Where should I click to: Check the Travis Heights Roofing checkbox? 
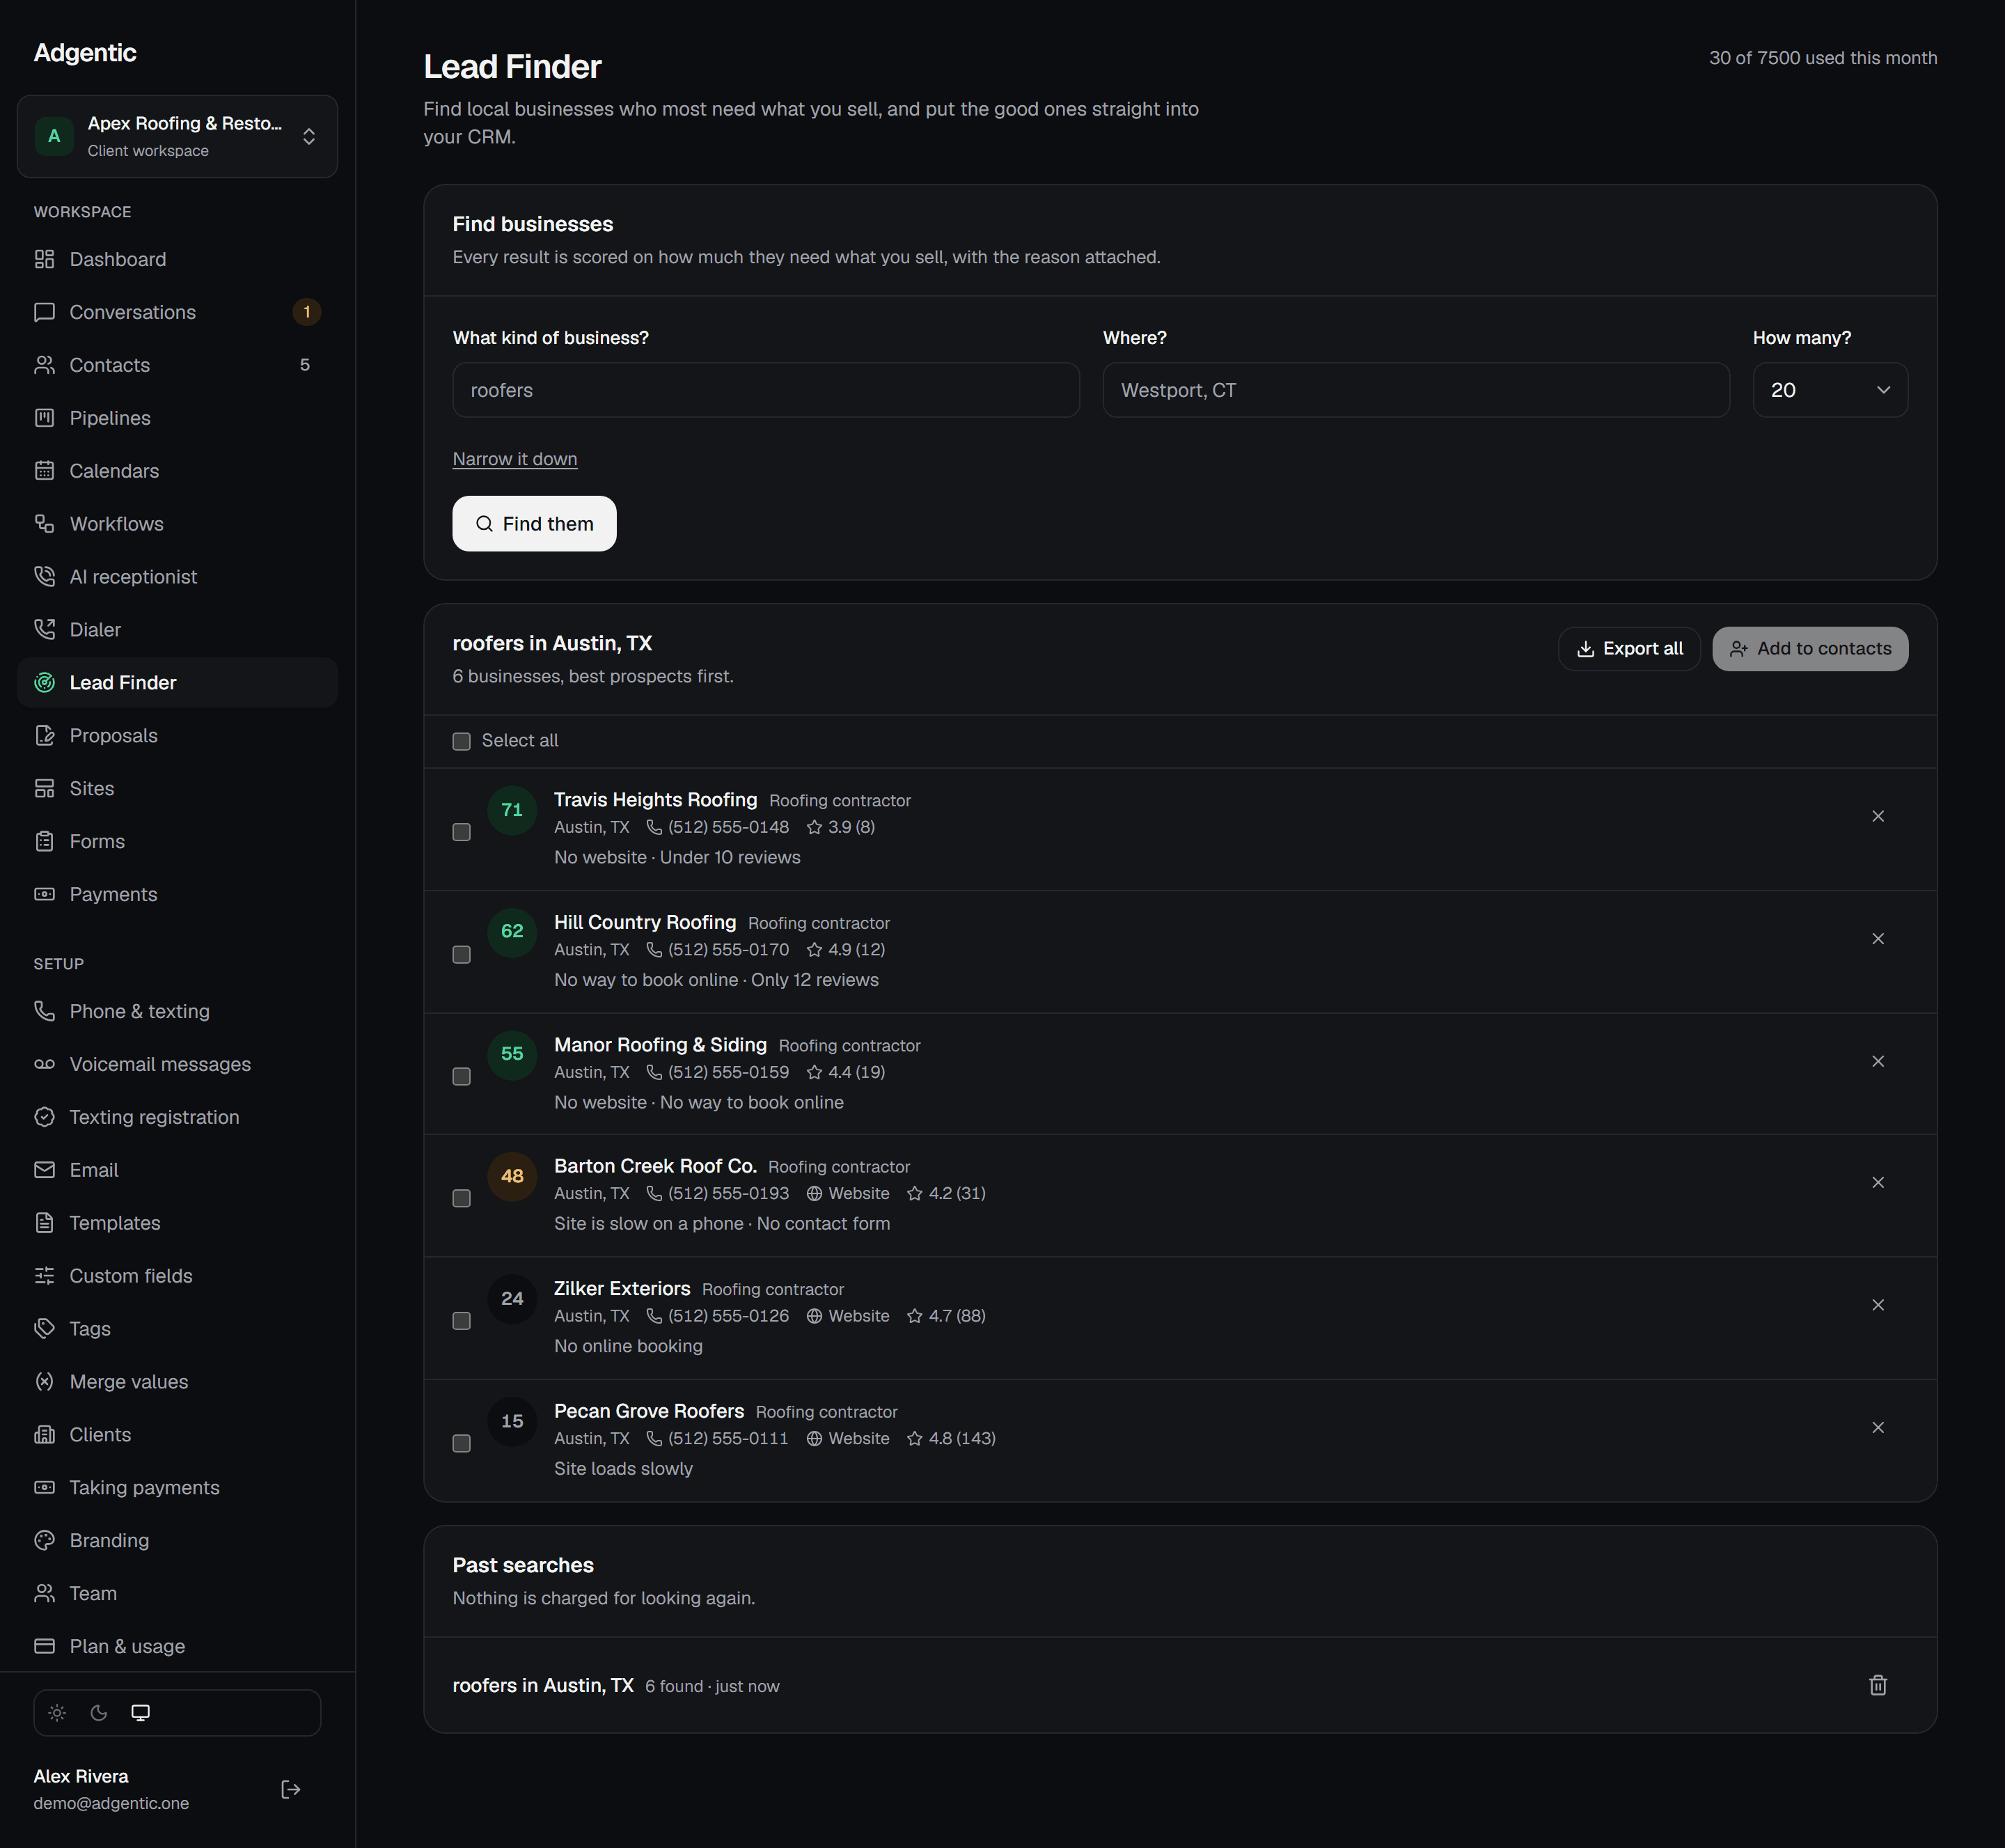click(x=461, y=832)
